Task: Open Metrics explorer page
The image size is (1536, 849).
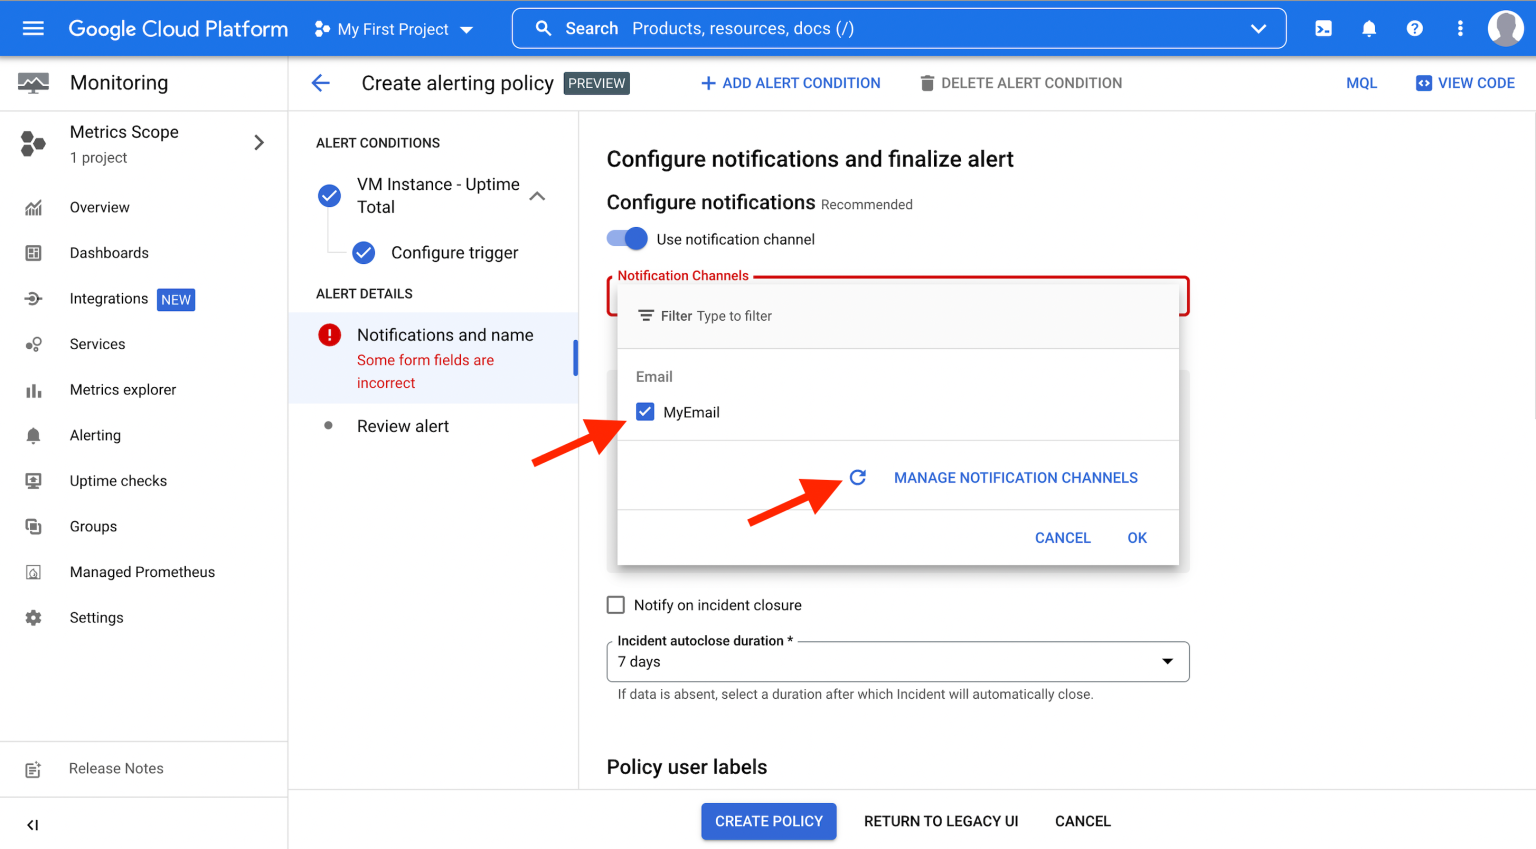Action: tap(123, 390)
